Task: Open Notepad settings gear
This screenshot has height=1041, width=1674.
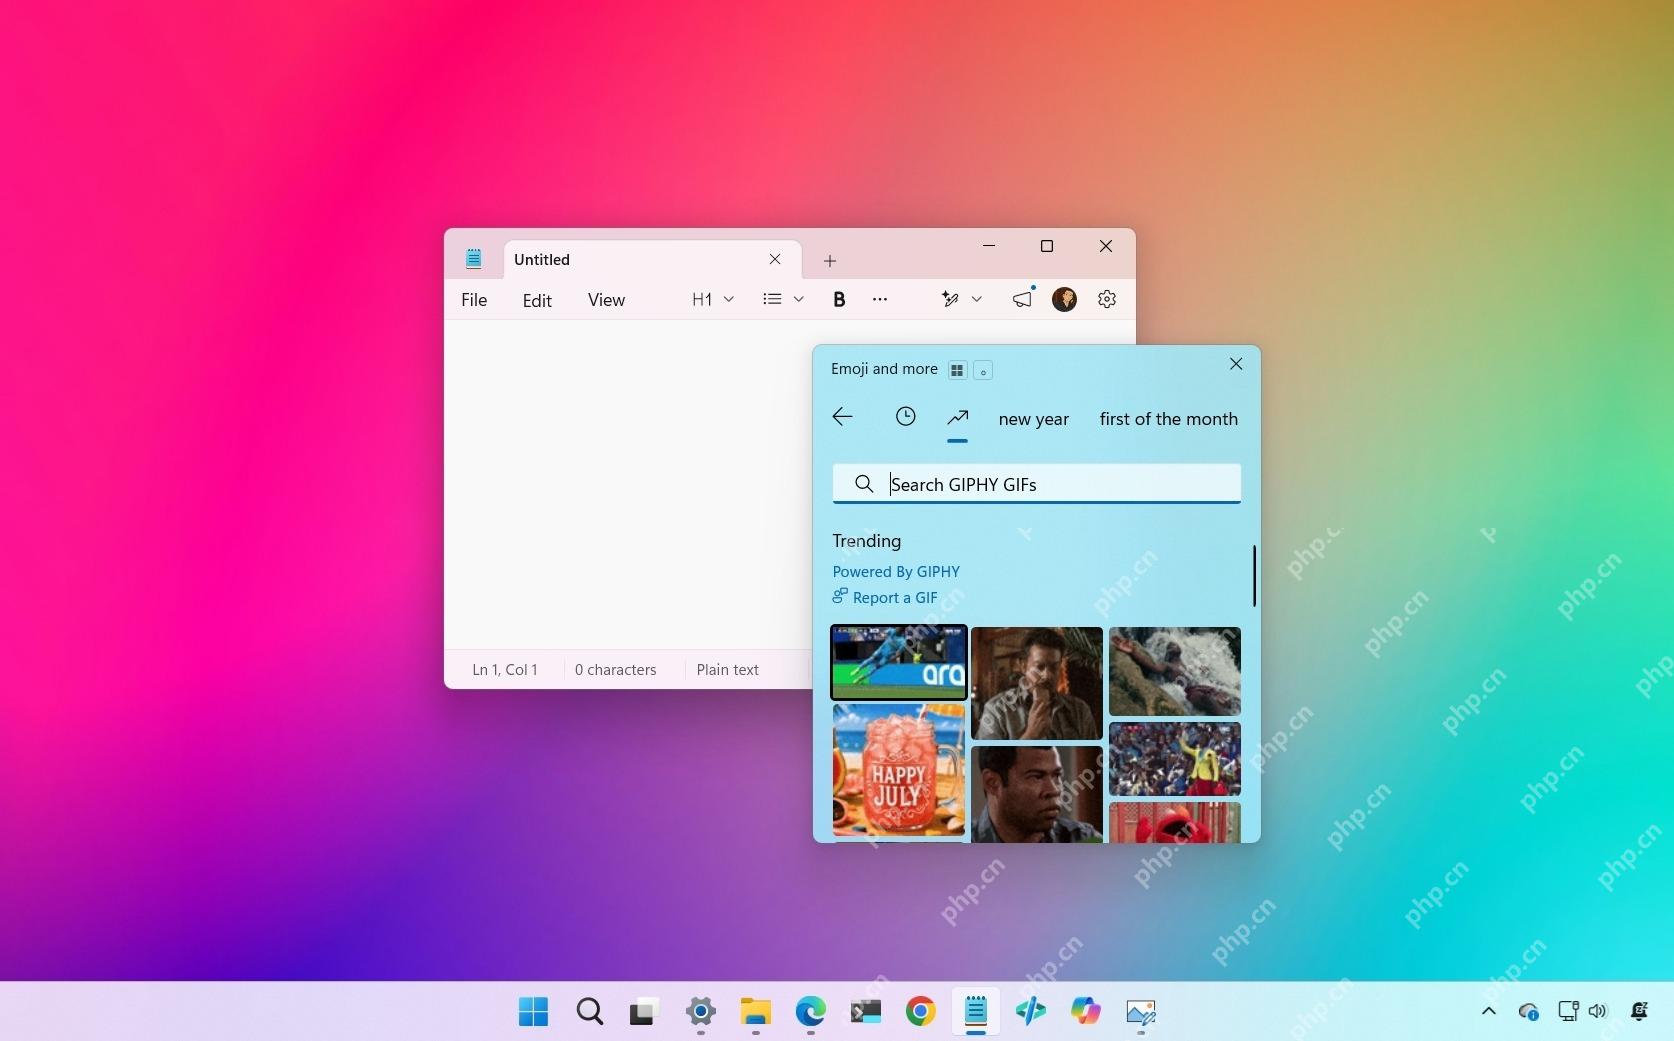Action: click(x=1107, y=299)
